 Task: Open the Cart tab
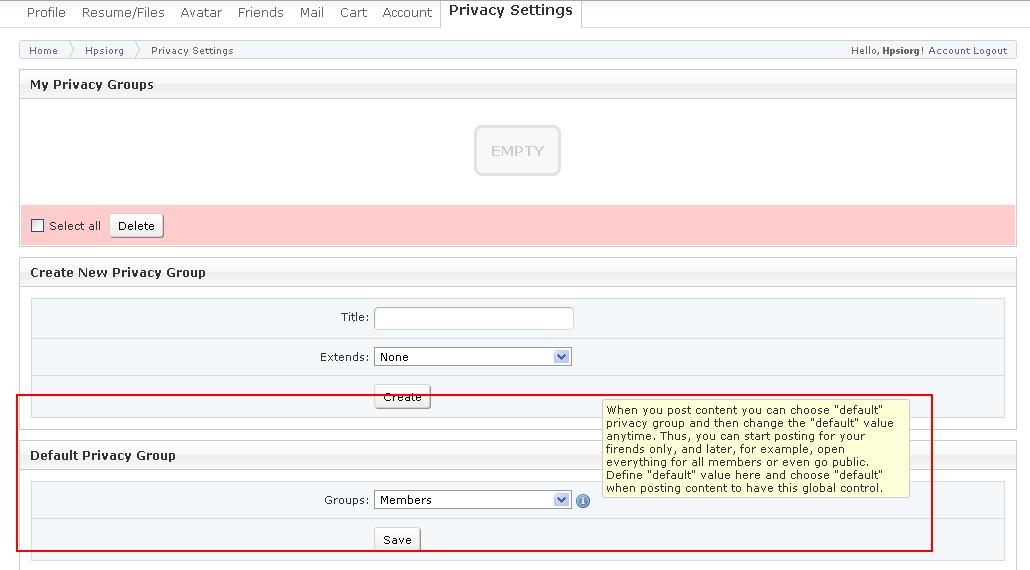(x=353, y=13)
